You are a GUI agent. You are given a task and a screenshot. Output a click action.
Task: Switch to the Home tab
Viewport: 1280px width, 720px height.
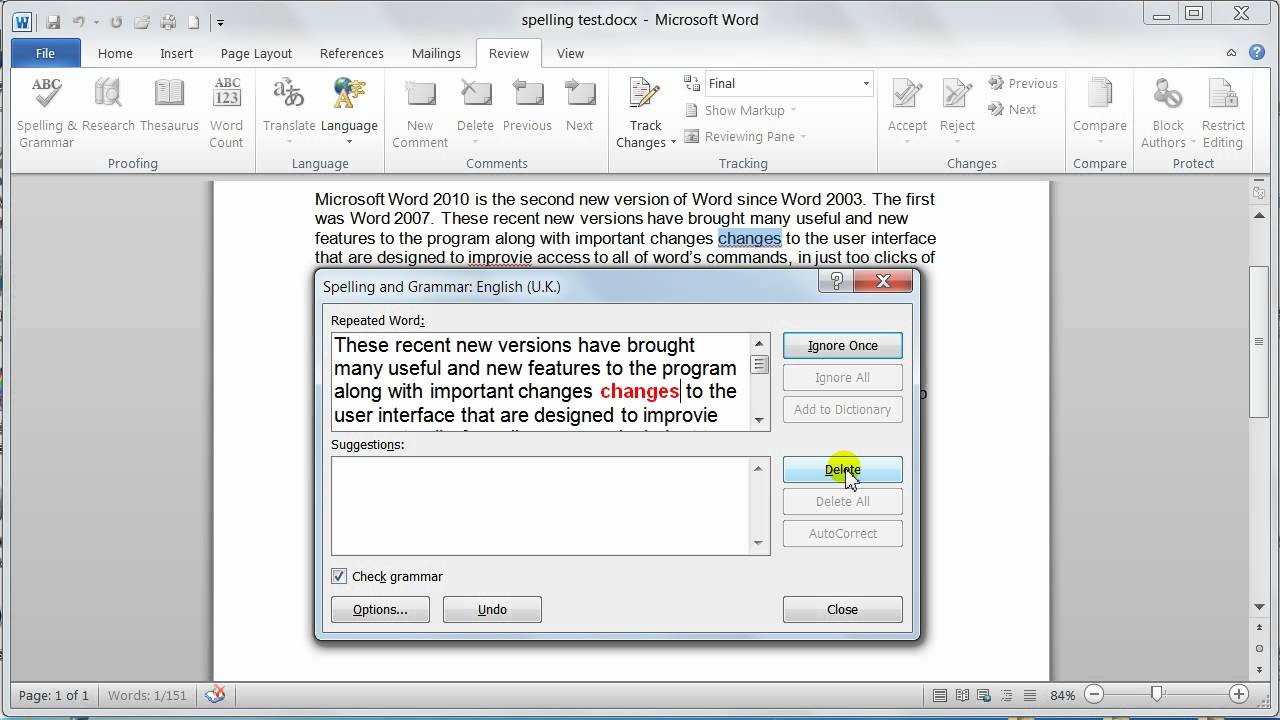115,54
